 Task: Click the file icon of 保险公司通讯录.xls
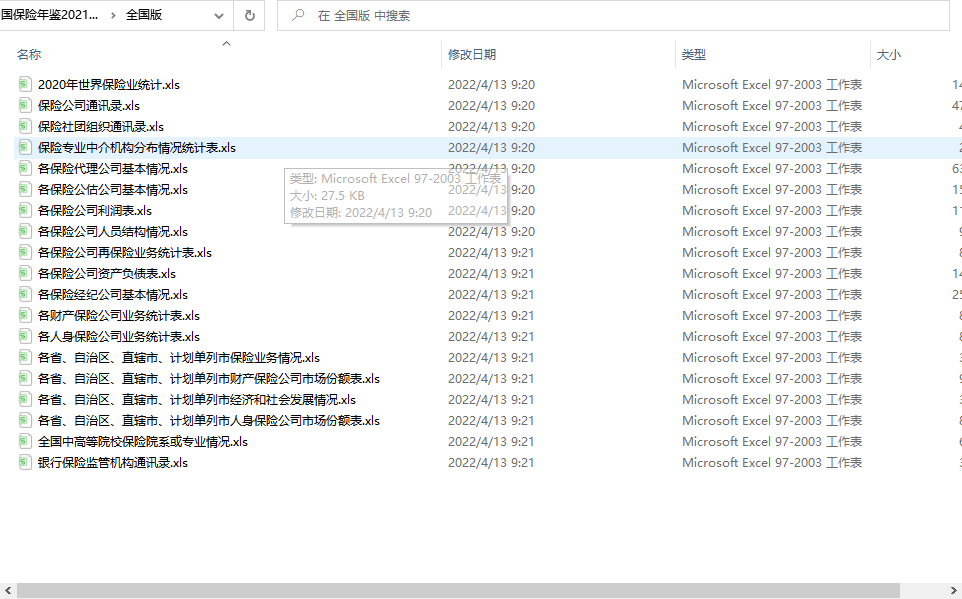pyautogui.click(x=25, y=105)
